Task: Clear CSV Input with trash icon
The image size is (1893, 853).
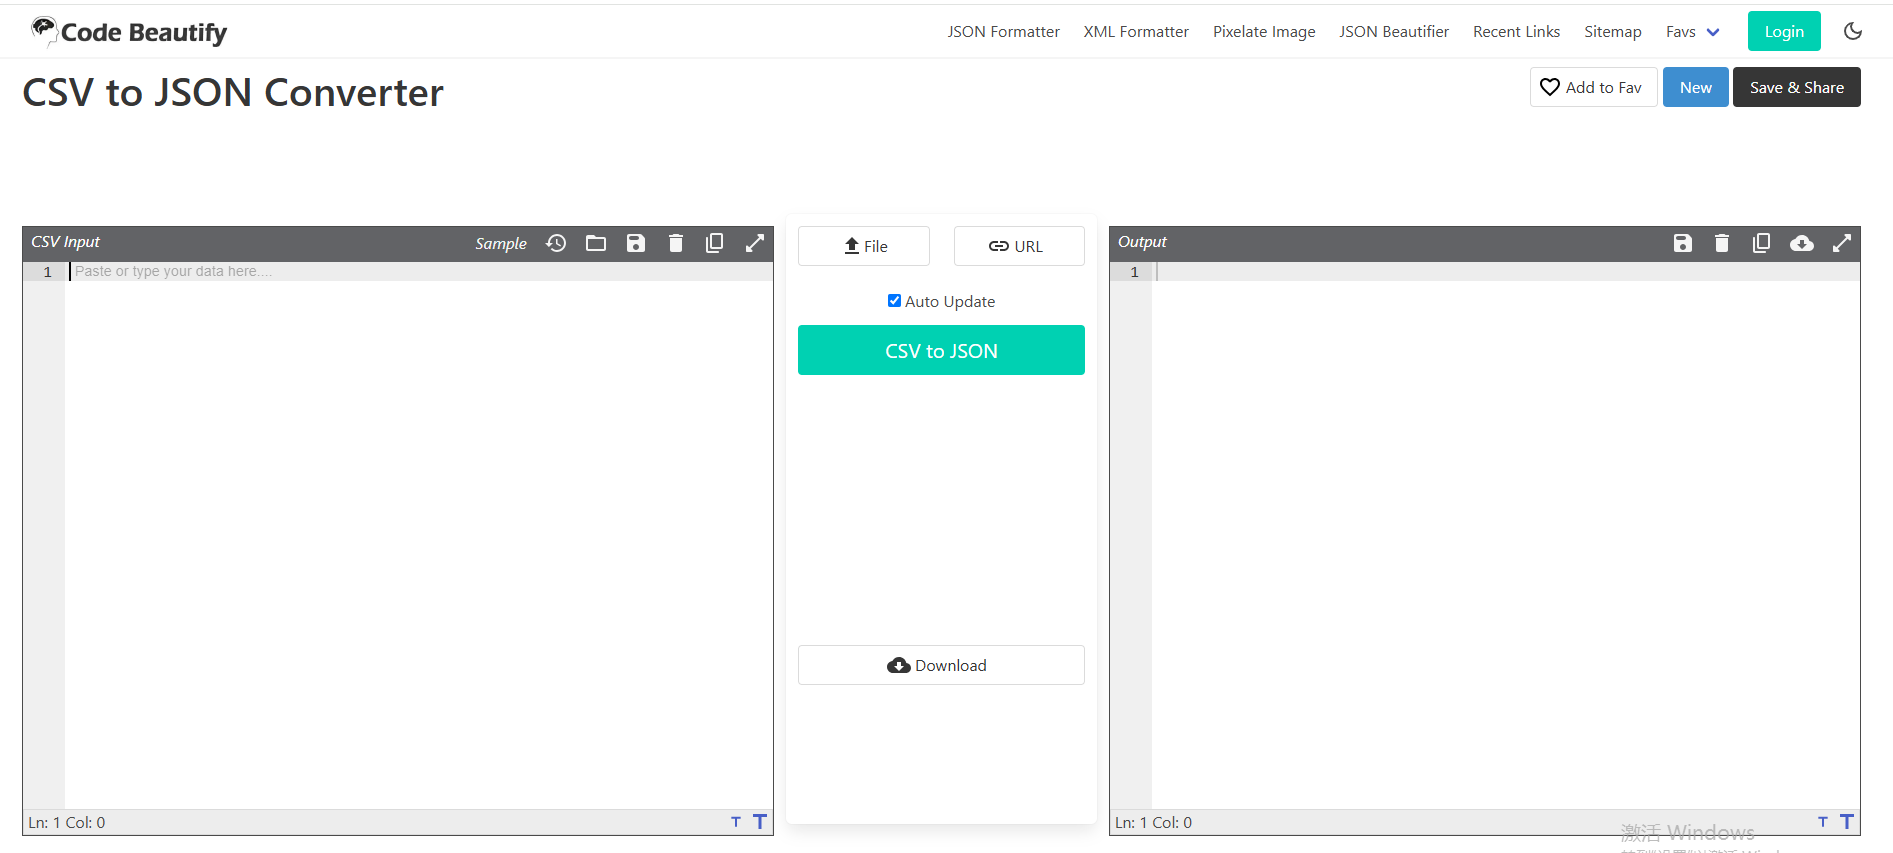Action: [x=676, y=243]
